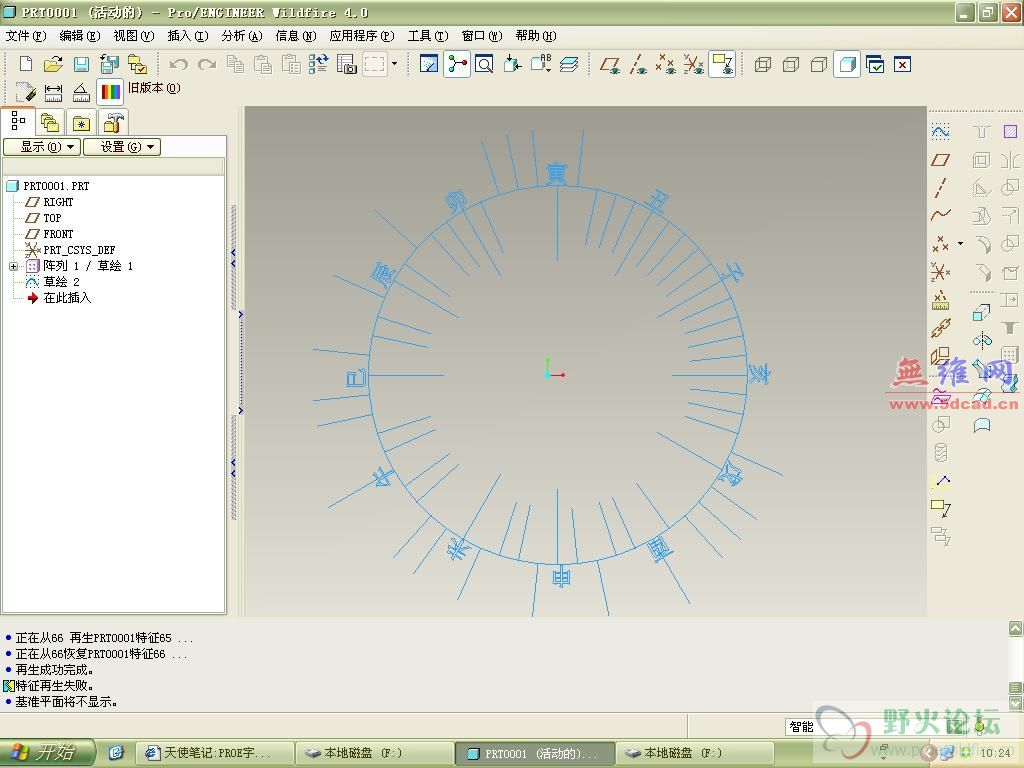1024x768 pixels.
Task: Click the Zoom in magnifier icon
Action: (484, 64)
